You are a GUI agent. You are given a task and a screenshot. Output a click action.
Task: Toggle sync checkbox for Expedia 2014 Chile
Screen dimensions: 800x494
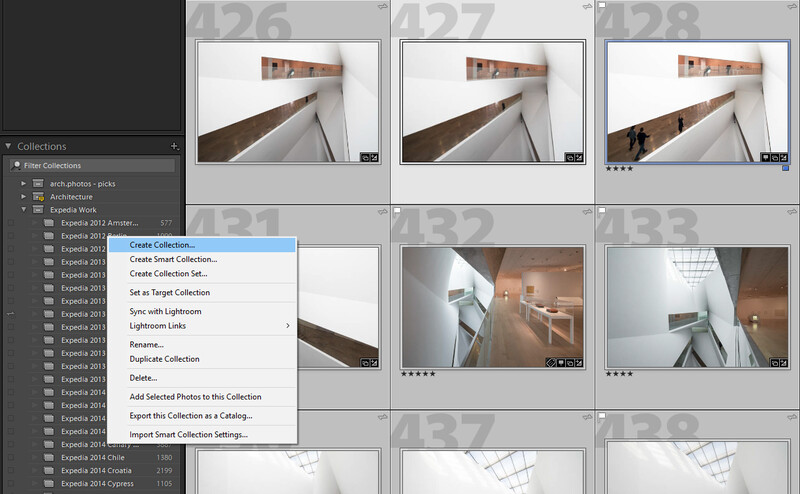click(11, 458)
